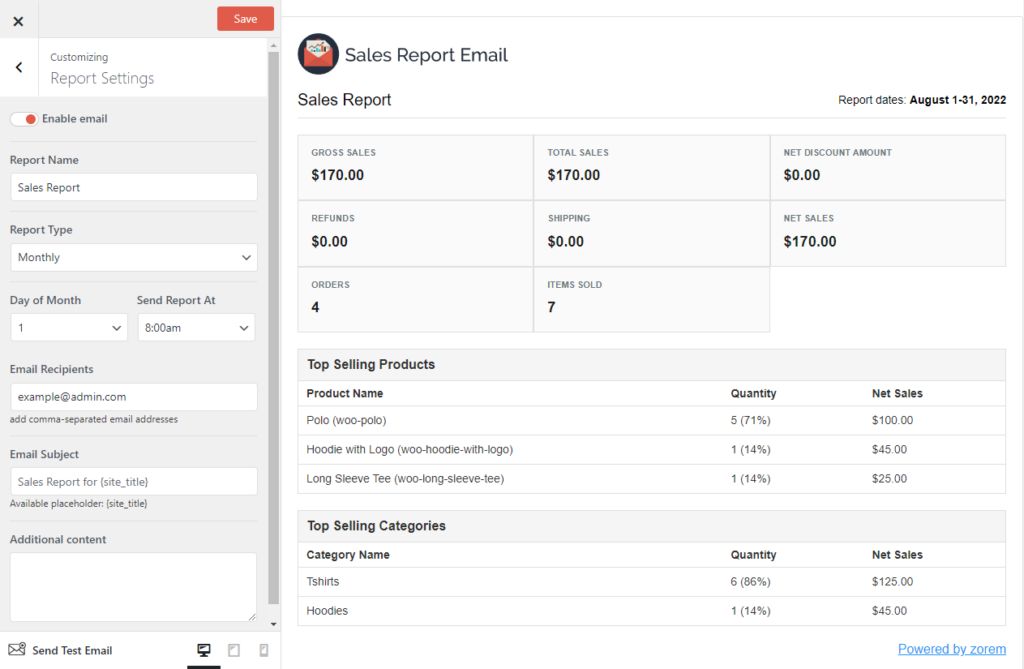Click 'add comma-separated email addresses' hint
This screenshot has height=669, width=1024.
[x=93, y=419]
